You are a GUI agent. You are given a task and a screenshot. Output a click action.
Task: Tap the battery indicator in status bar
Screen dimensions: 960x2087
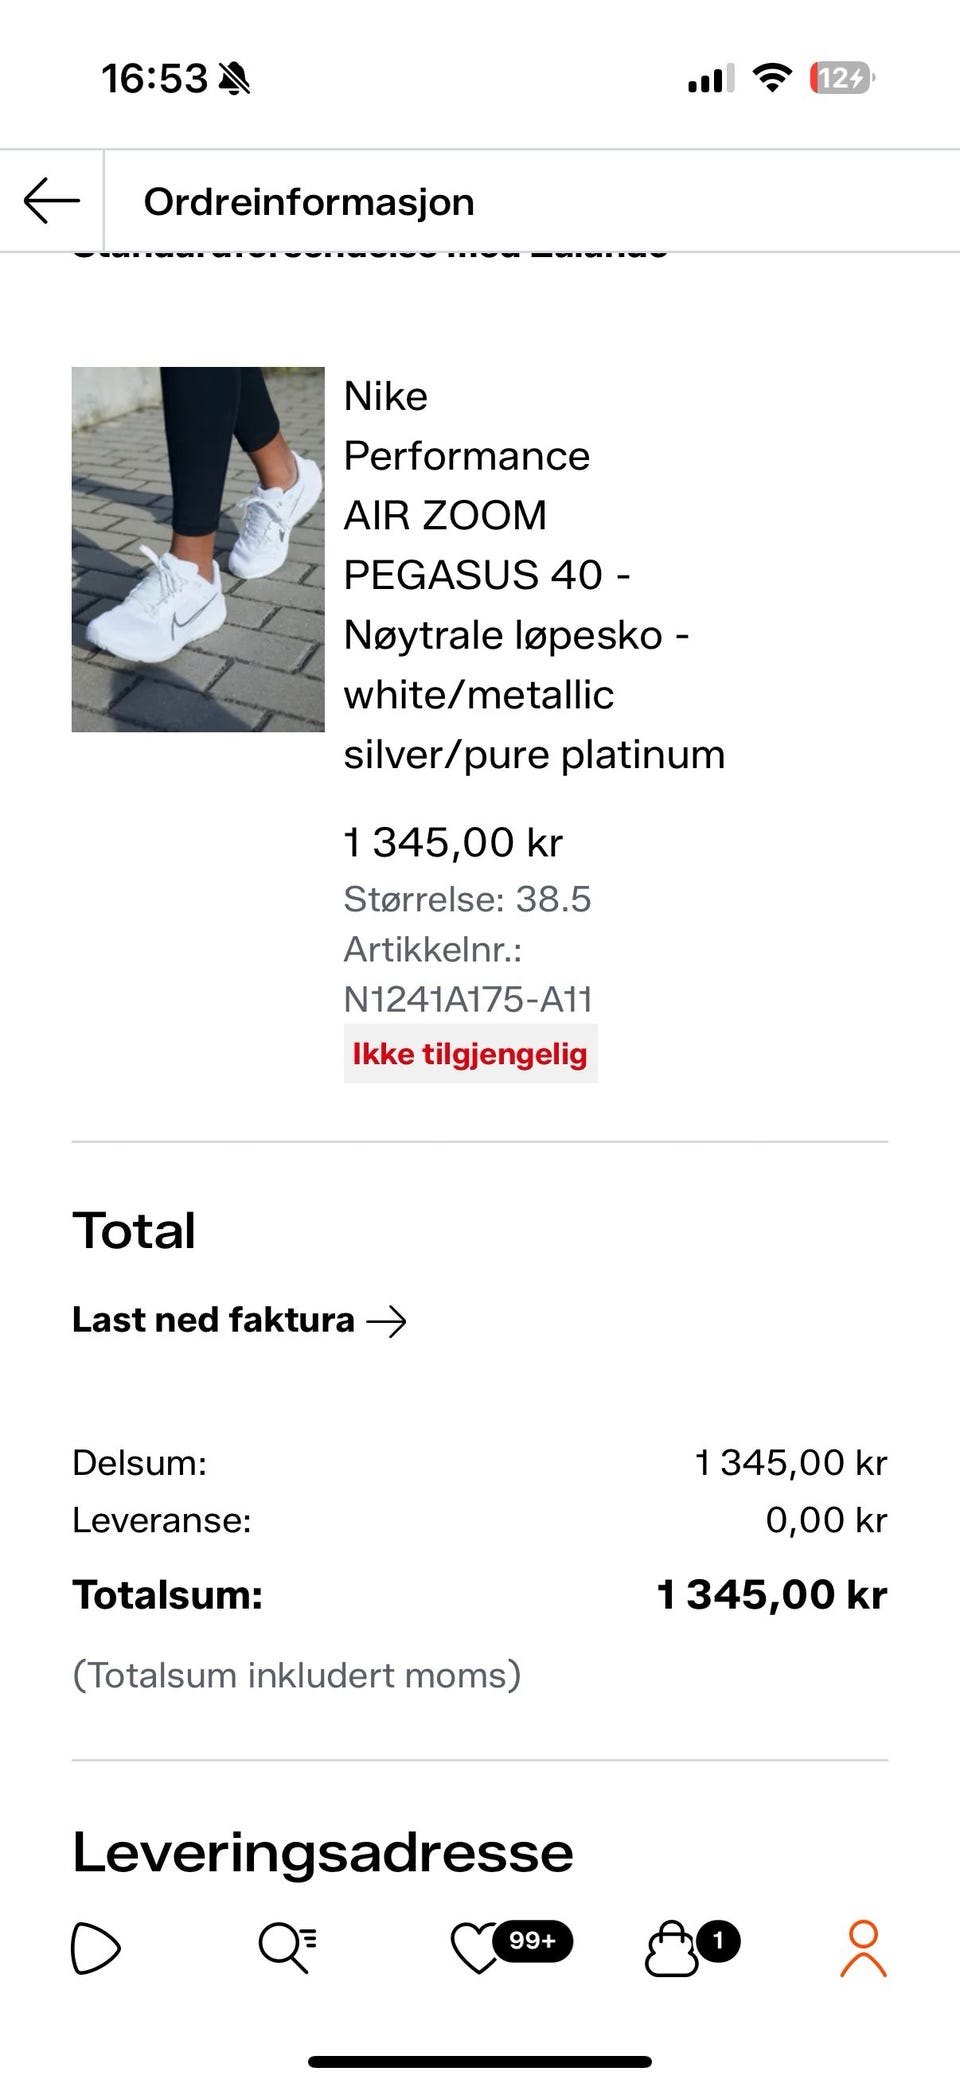[842, 78]
